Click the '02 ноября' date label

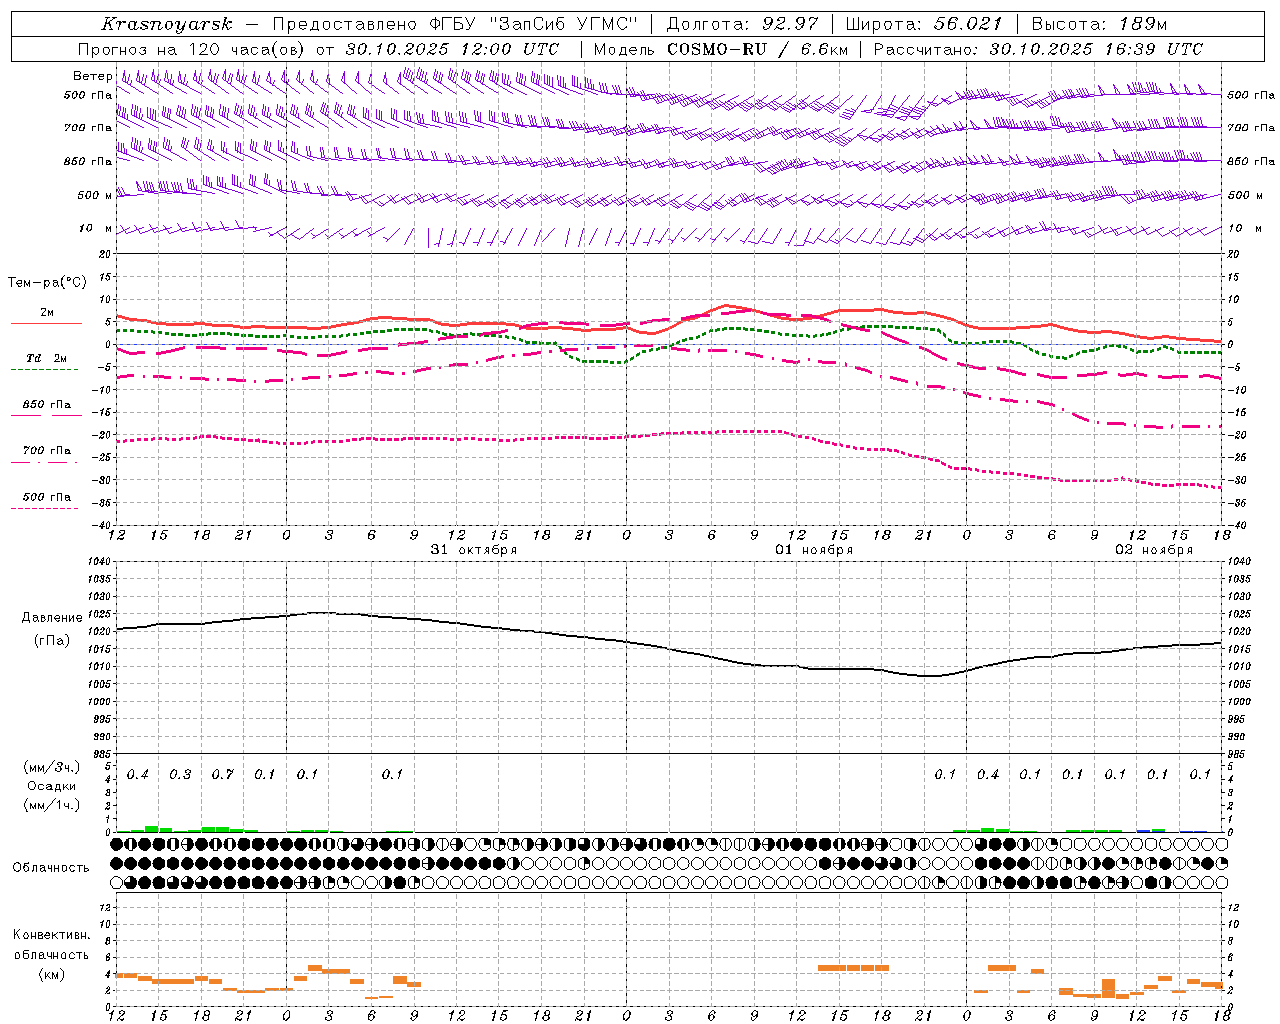pyautogui.click(x=1154, y=550)
